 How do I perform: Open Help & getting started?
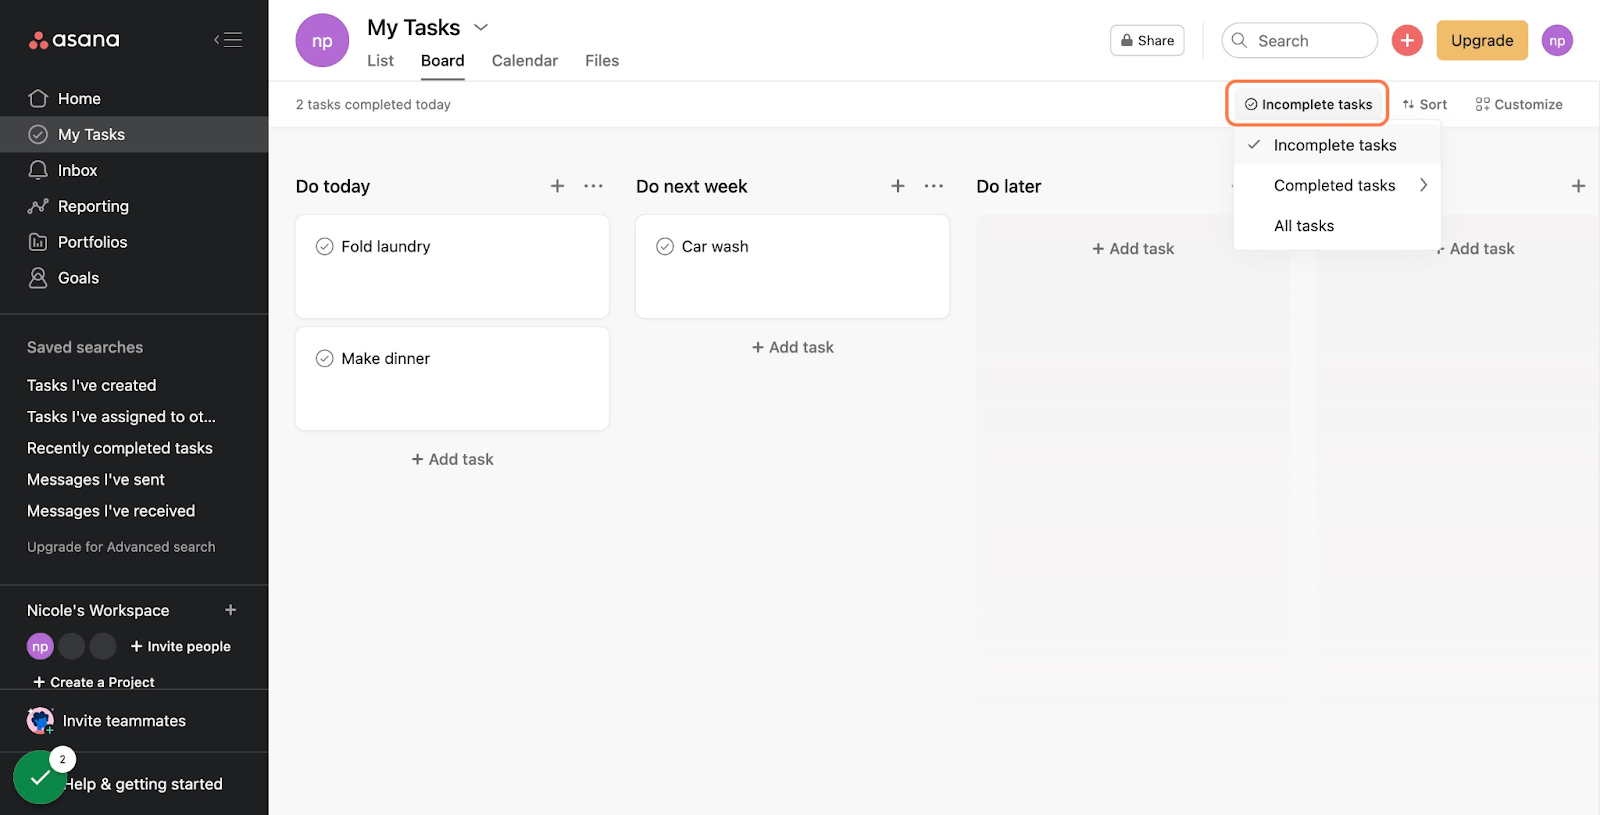coord(143,784)
